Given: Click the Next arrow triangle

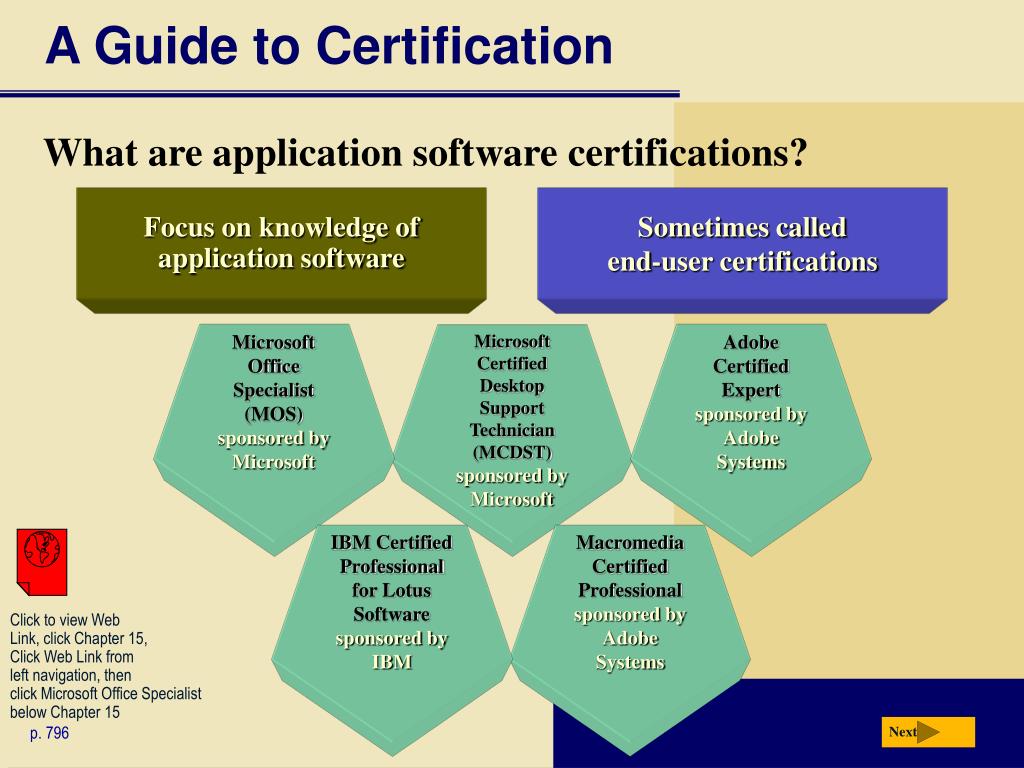Looking at the screenshot, I should pos(928,732).
